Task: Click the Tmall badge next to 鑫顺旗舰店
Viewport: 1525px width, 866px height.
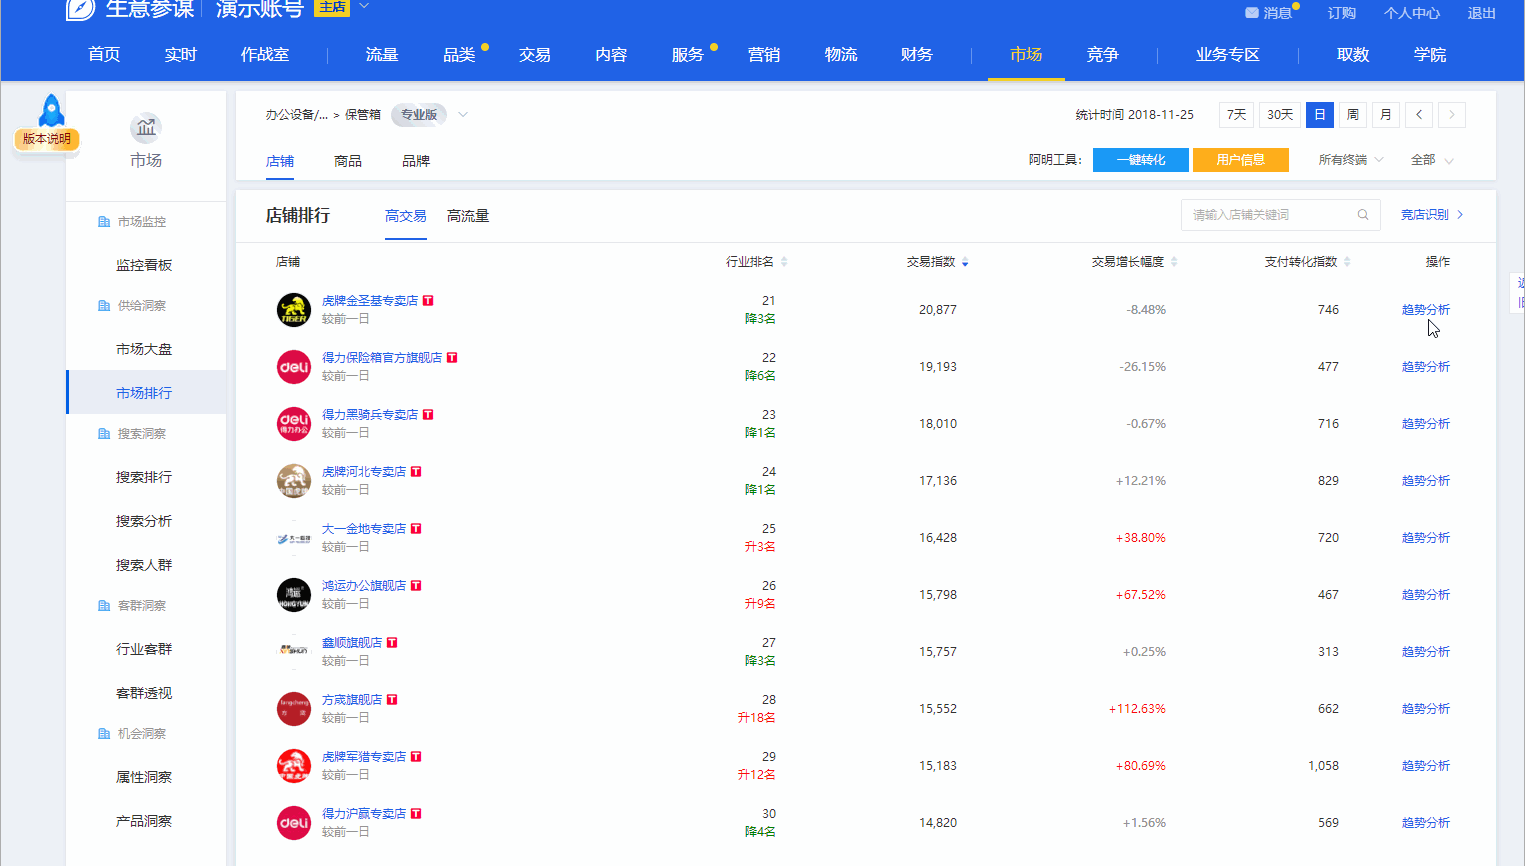Action: click(392, 643)
